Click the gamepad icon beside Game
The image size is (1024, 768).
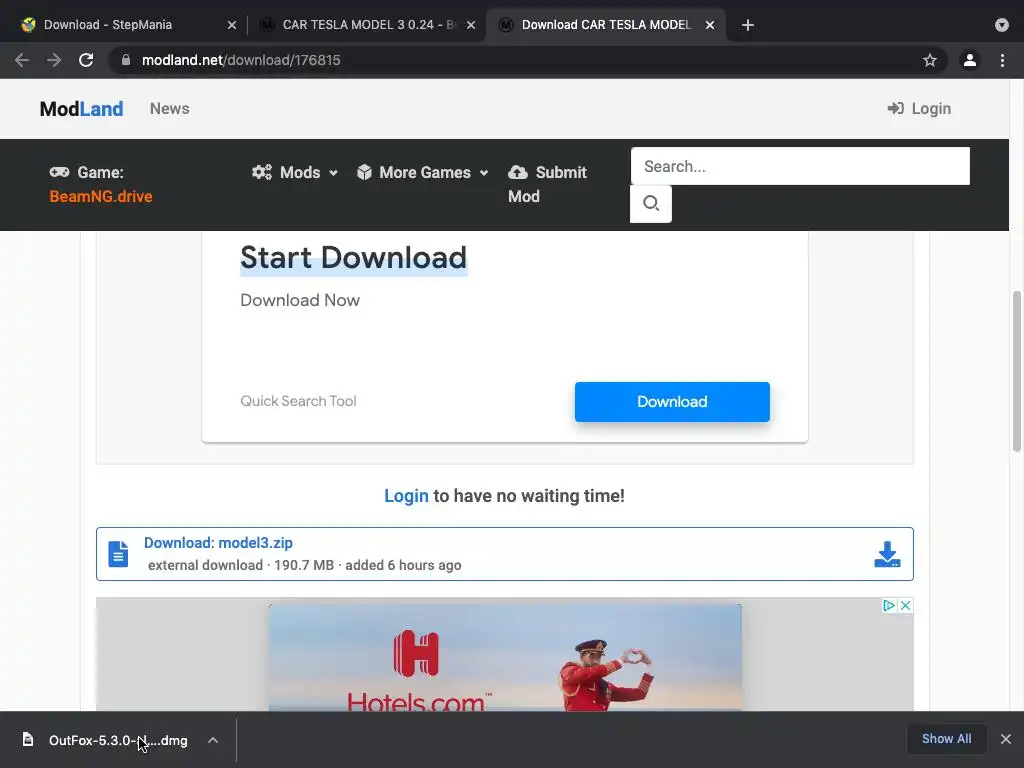coord(59,172)
